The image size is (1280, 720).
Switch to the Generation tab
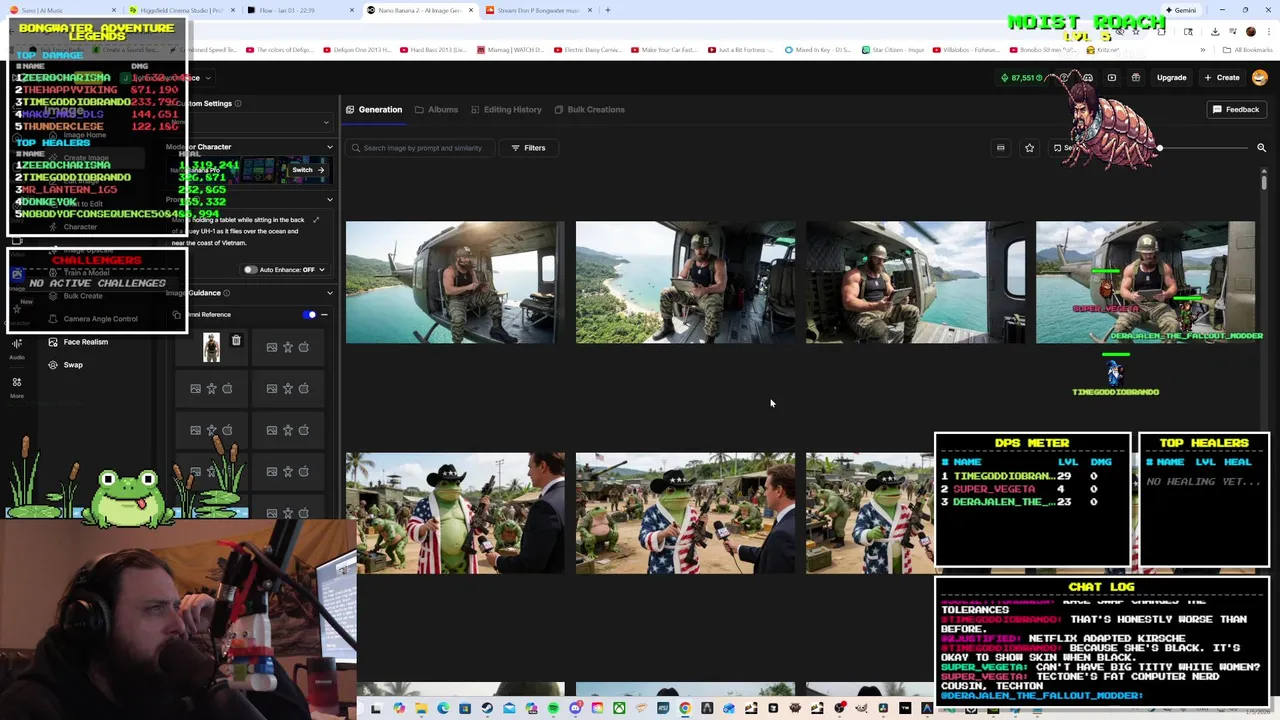tap(374, 109)
